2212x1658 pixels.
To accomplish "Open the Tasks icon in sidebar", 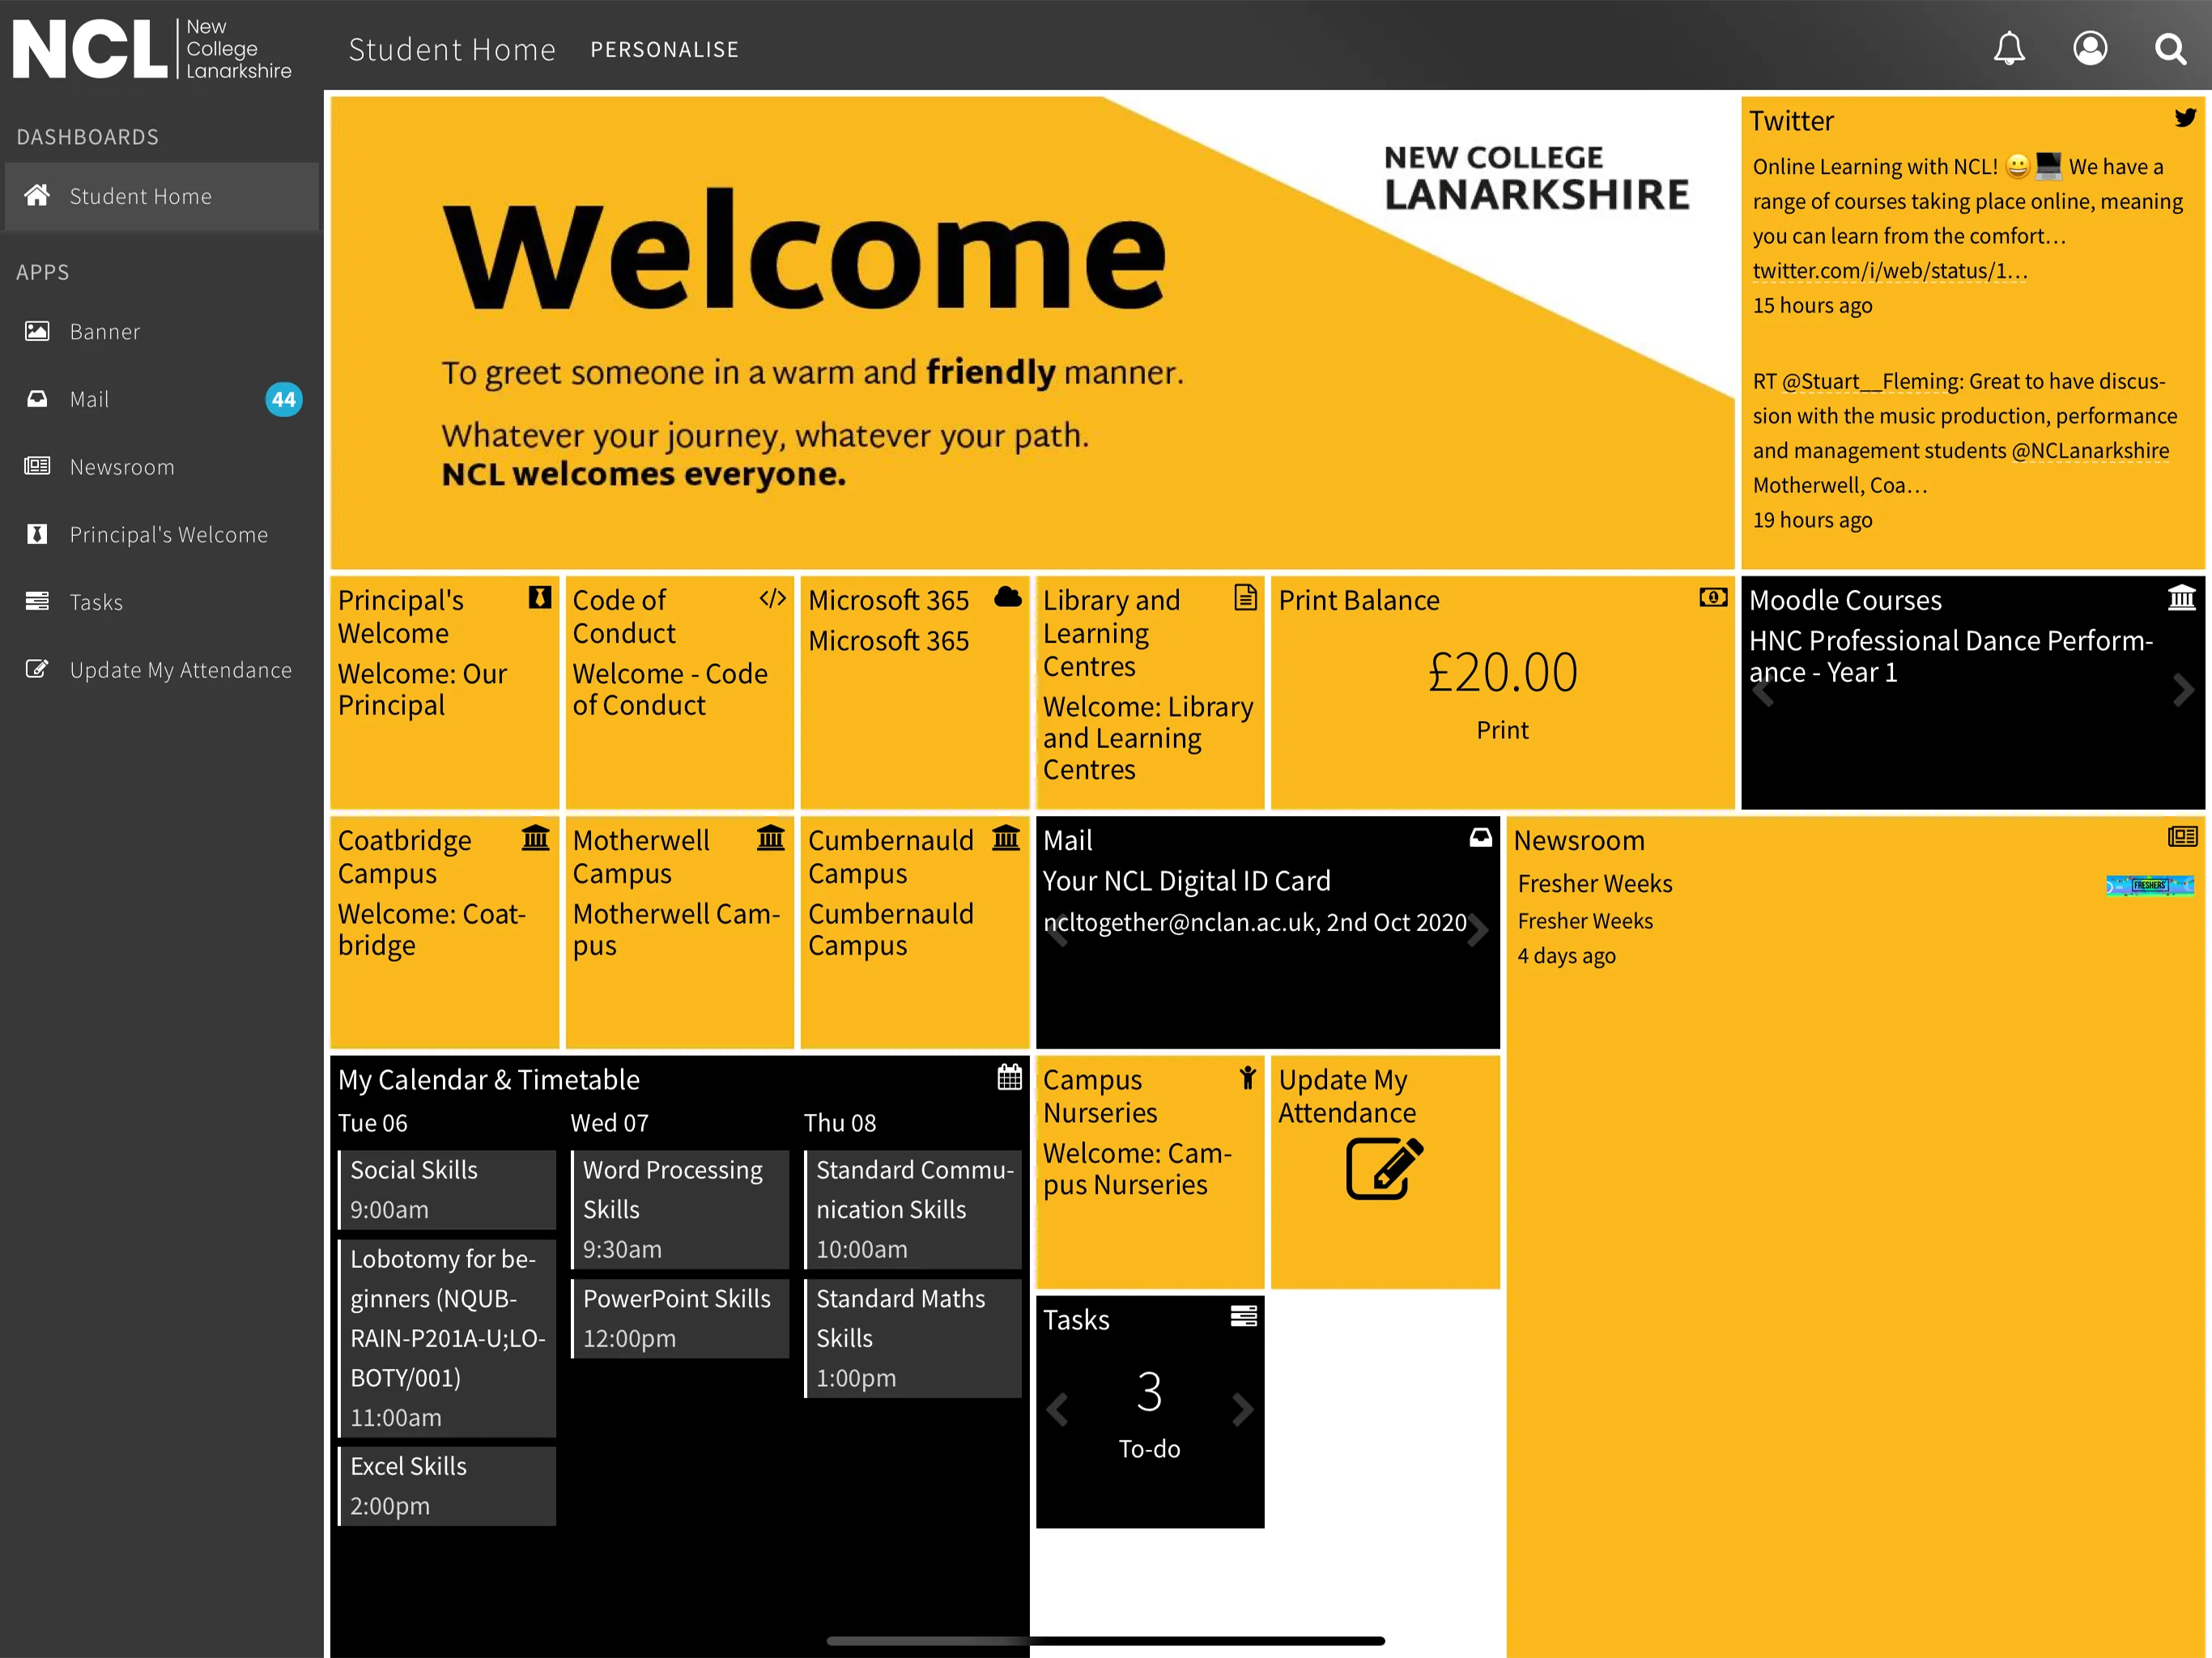I will point(36,601).
